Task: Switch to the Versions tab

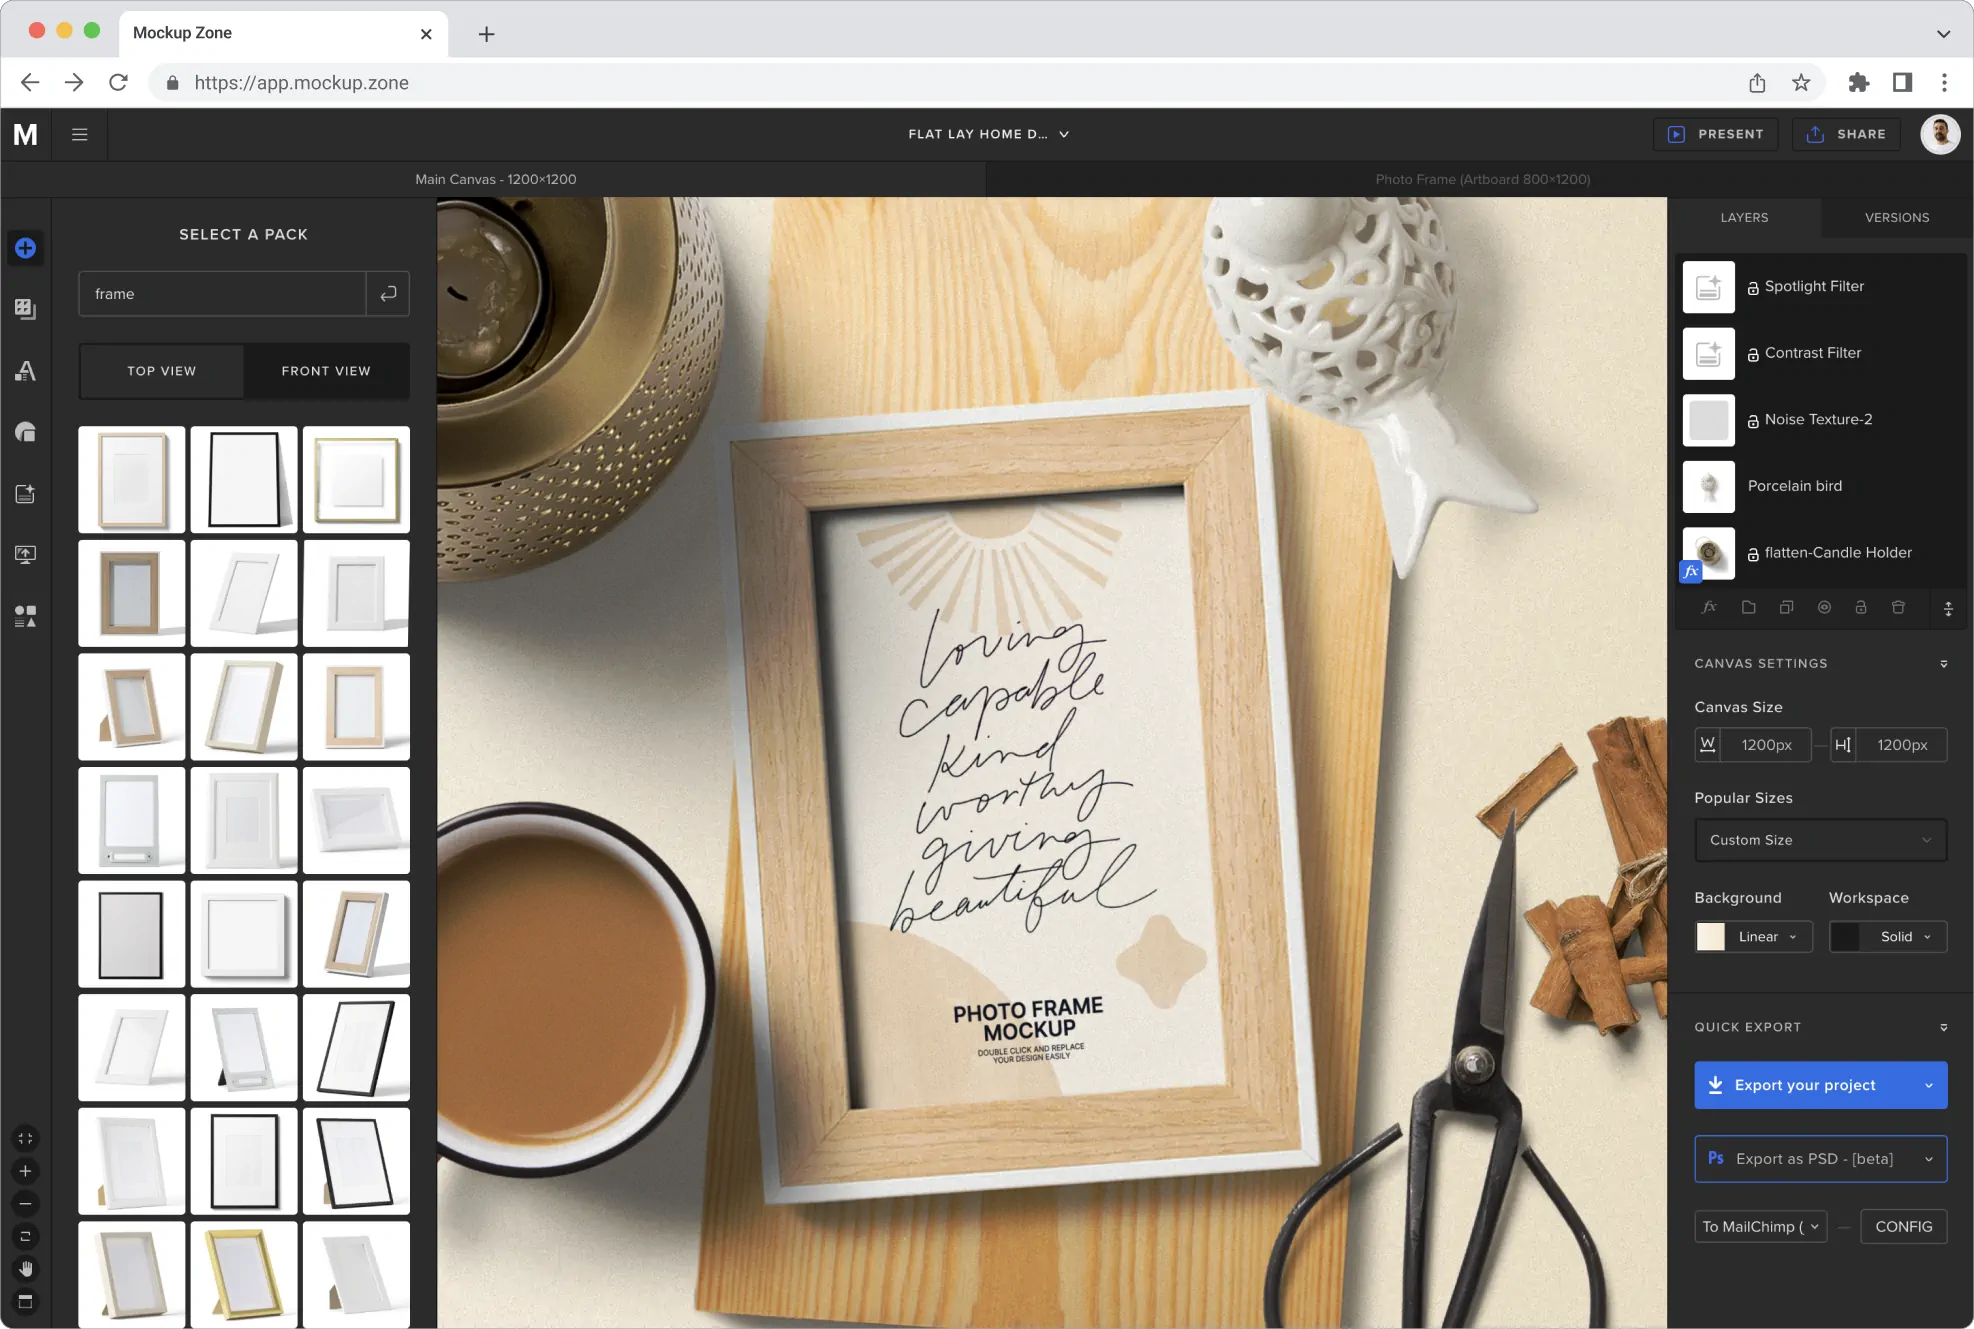Action: pyautogui.click(x=1896, y=217)
